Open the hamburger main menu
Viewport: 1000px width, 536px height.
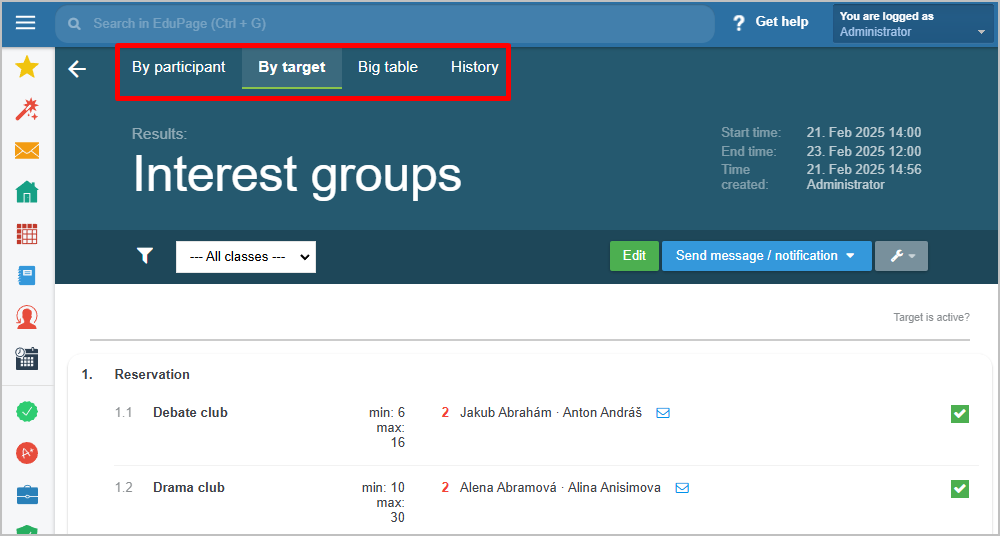coord(26,24)
